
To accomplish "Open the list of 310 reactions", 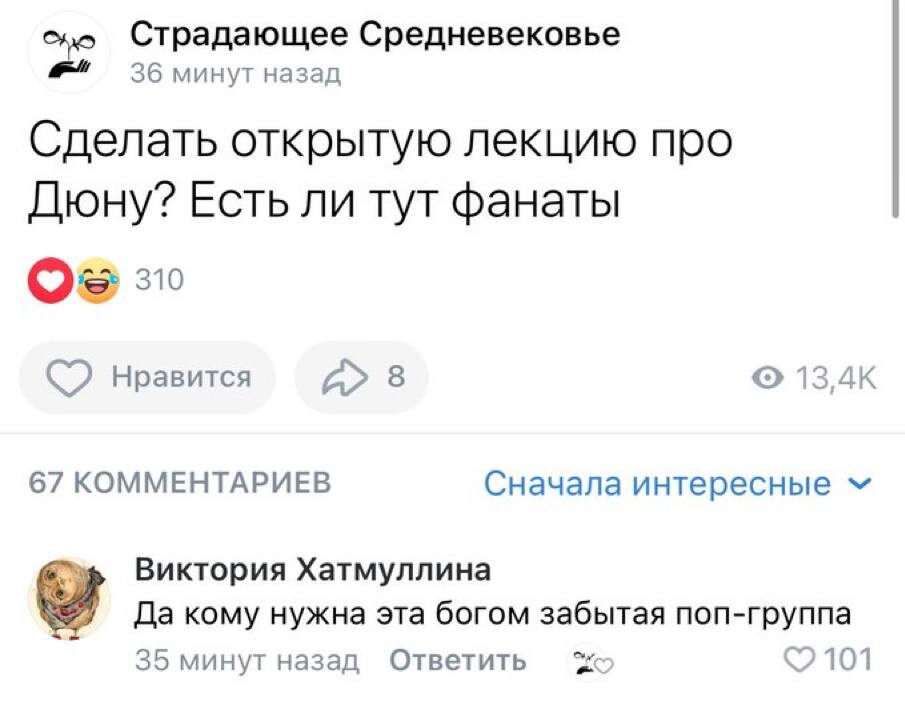I will coord(158,281).
